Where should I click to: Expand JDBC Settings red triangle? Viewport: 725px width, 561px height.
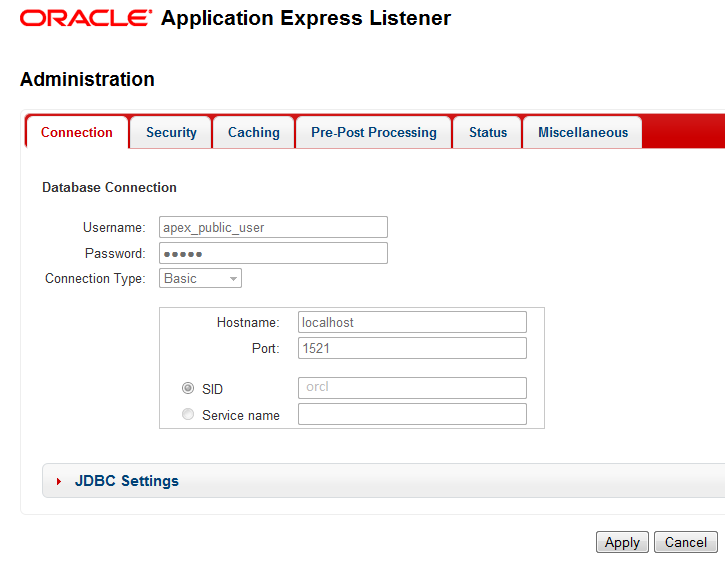59,481
